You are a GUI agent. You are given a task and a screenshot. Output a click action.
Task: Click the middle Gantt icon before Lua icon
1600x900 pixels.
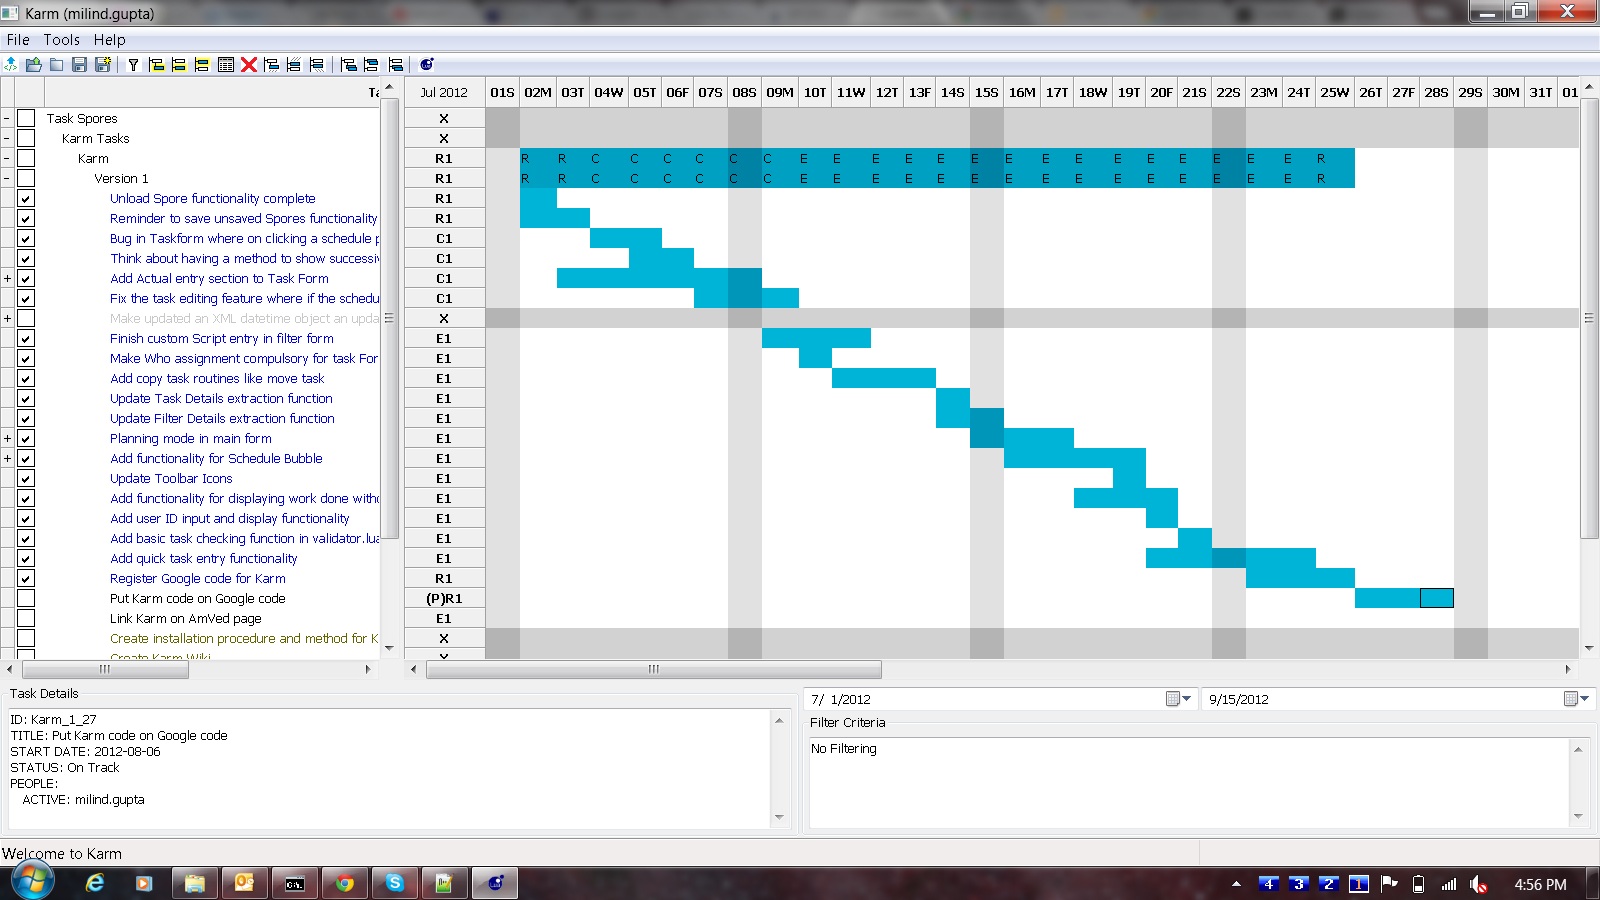[372, 64]
